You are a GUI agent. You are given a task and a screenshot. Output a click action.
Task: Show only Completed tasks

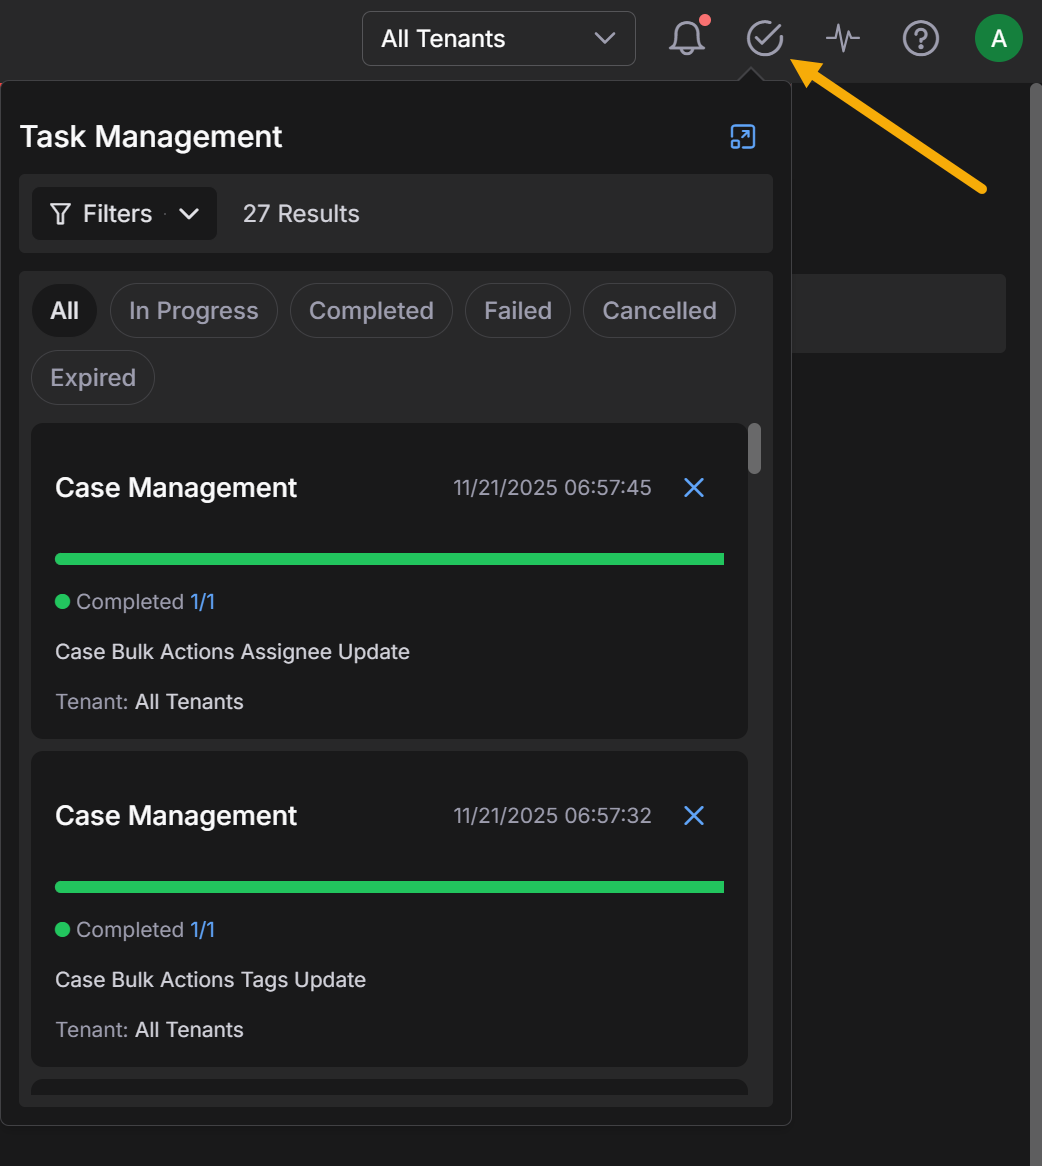coord(371,311)
